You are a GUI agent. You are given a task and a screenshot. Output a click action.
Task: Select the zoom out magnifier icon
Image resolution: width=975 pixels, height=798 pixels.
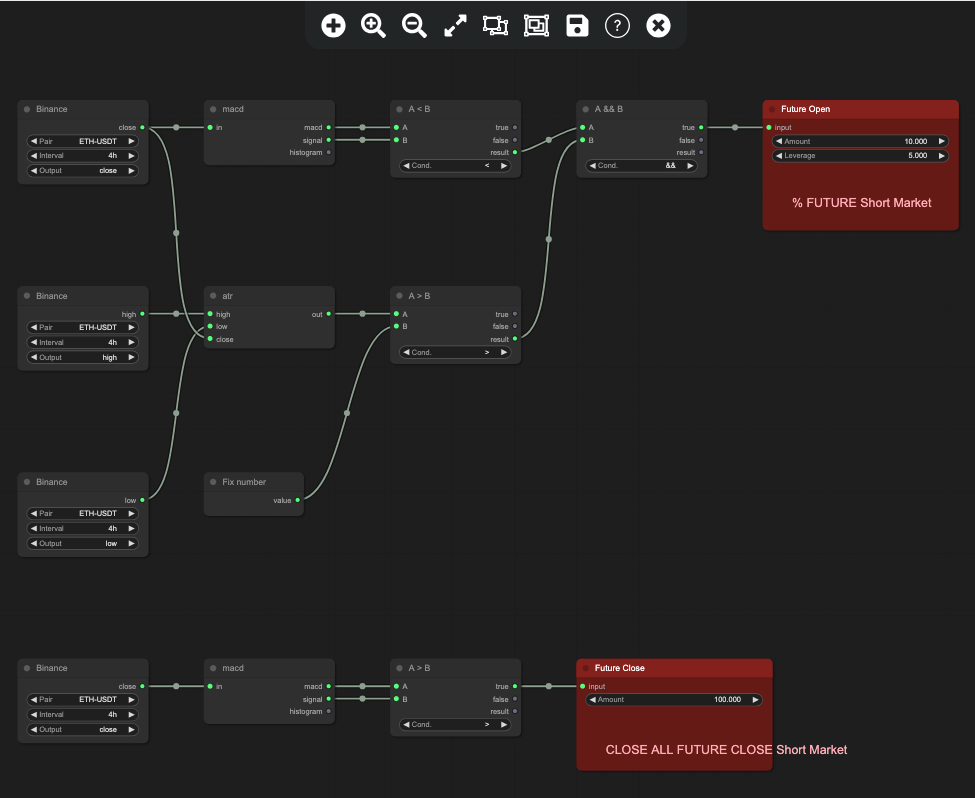click(x=414, y=25)
